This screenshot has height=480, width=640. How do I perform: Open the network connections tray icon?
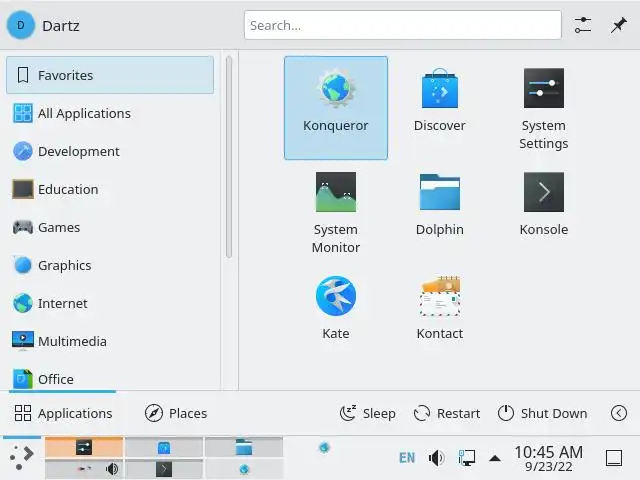[x=467, y=458]
